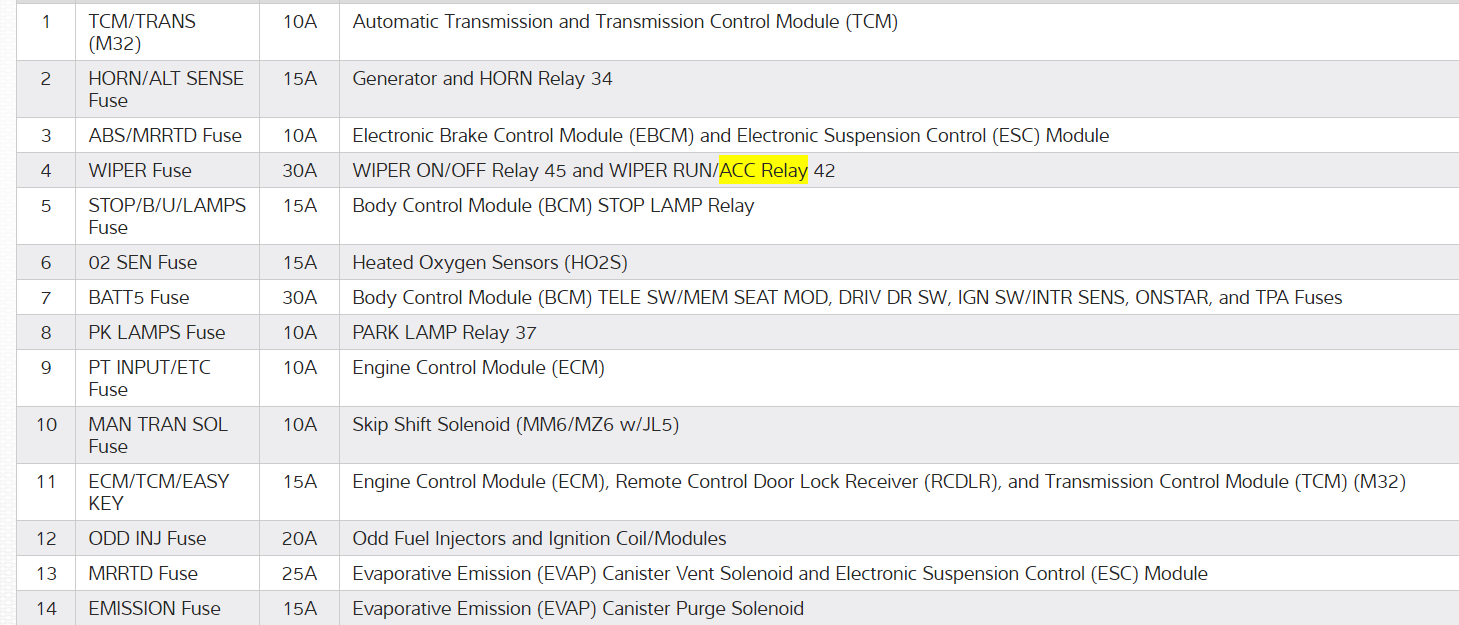Click the Generator and HORN Relay 34 description
This screenshot has width=1459, height=625.
(x=482, y=79)
